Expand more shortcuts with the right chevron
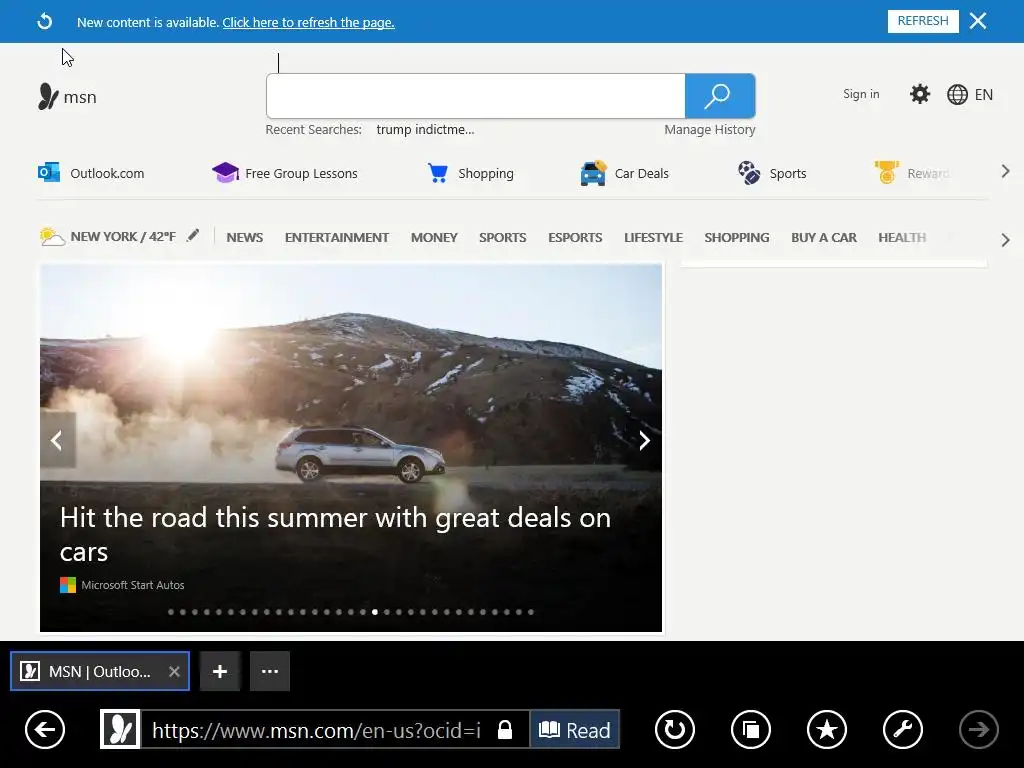The image size is (1024, 768). 1005,171
